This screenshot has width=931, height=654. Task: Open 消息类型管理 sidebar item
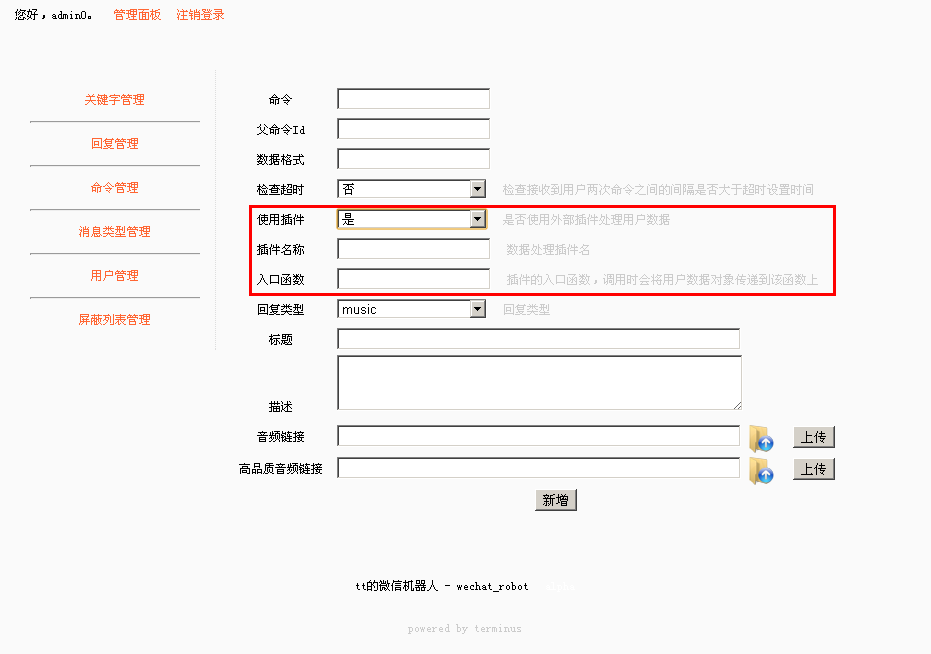coord(114,232)
